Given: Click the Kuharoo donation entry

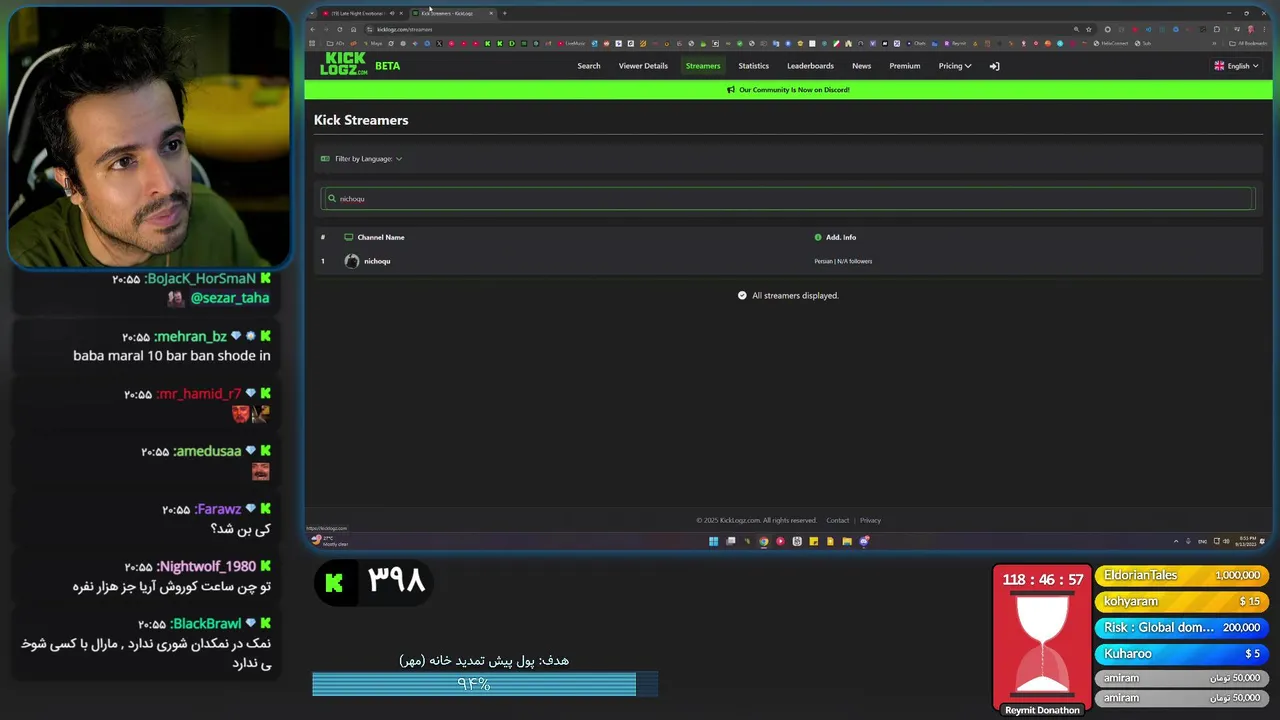Looking at the screenshot, I should [1182, 654].
